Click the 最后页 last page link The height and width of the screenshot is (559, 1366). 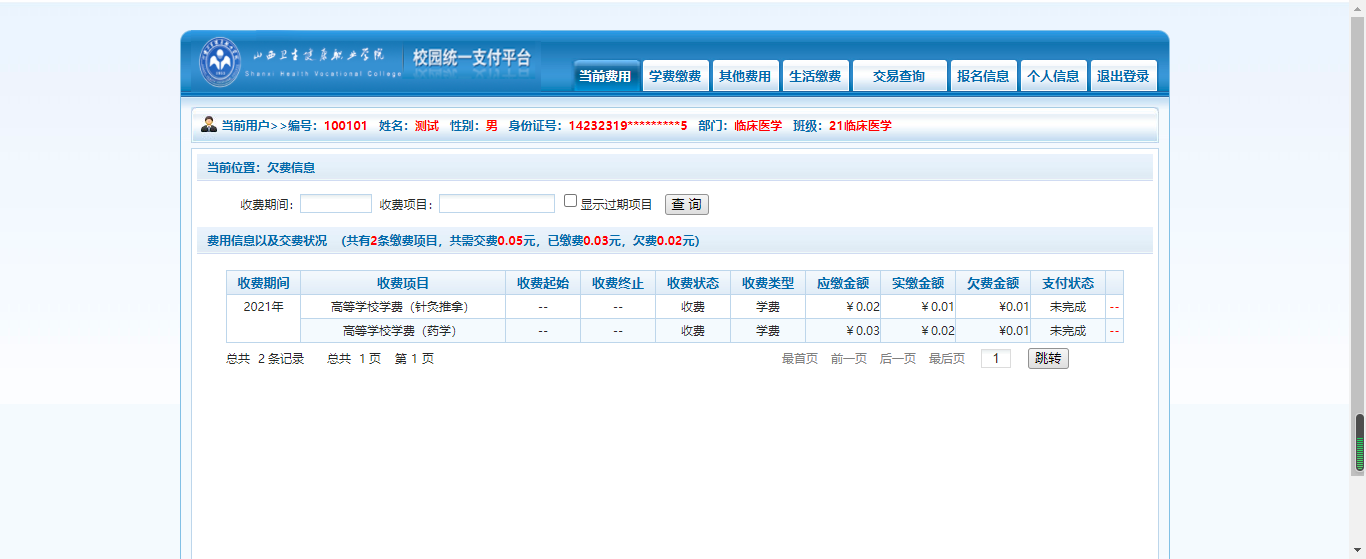coord(946,359)
